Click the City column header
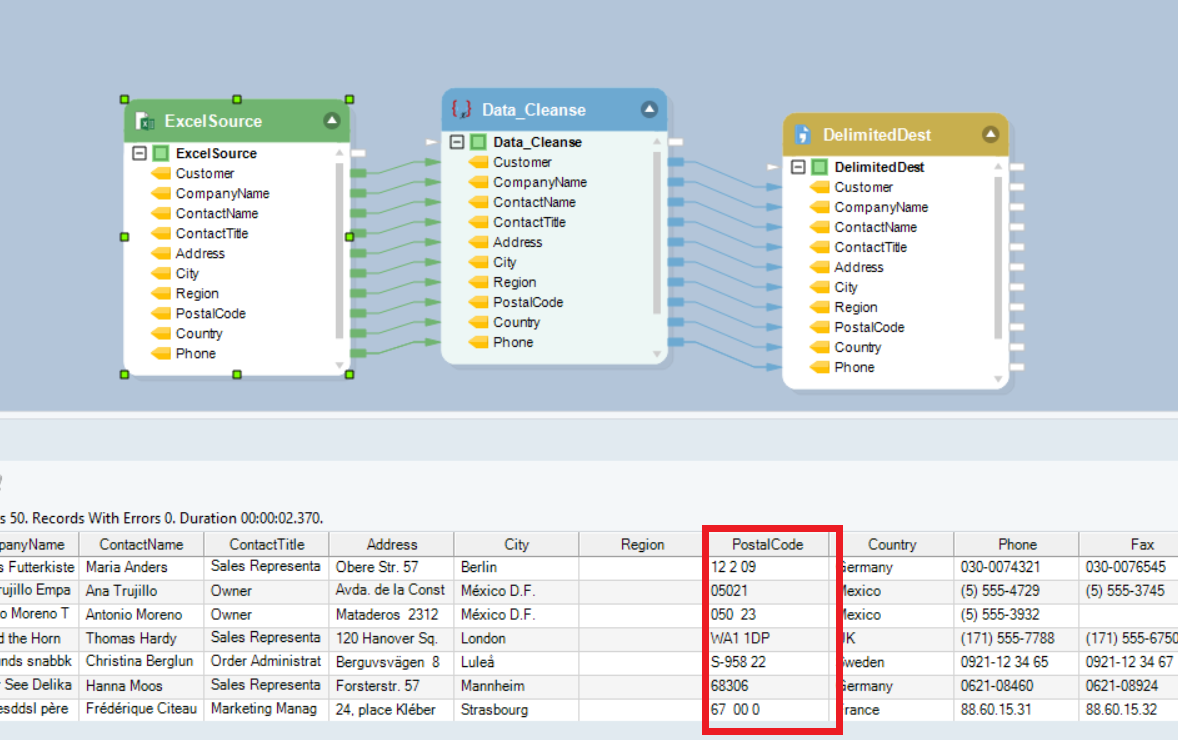 516,544
